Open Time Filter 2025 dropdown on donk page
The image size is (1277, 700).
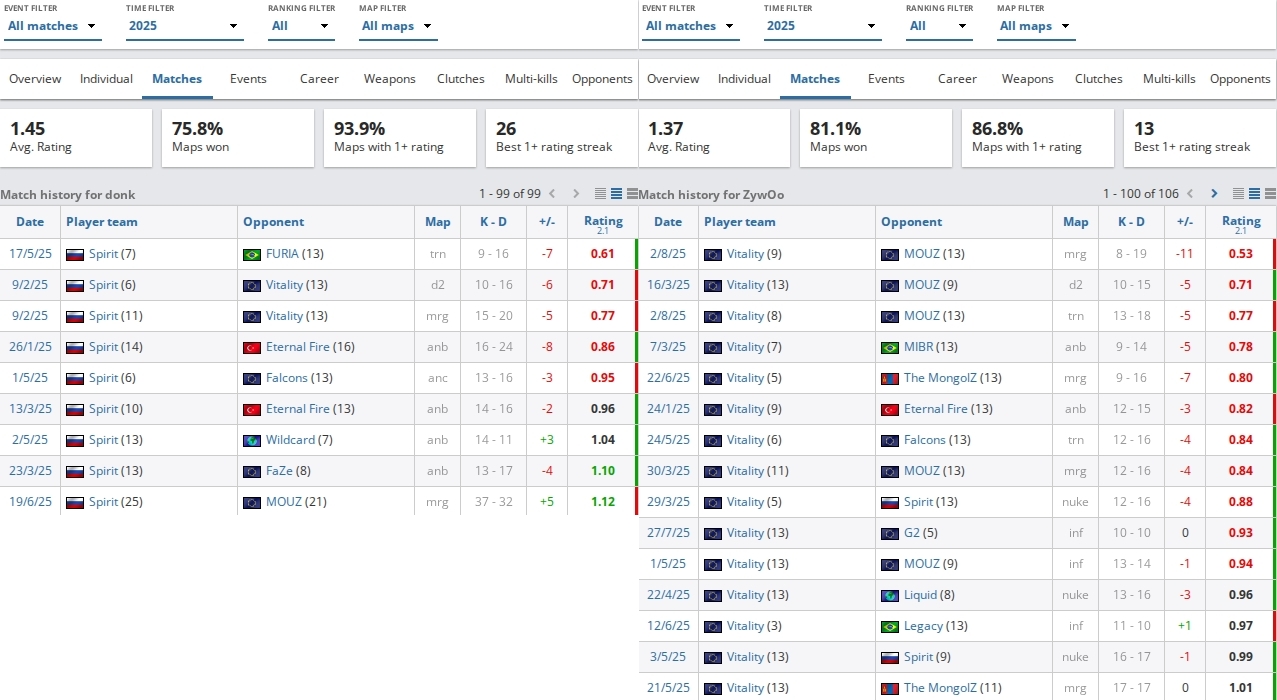[185, 26]
